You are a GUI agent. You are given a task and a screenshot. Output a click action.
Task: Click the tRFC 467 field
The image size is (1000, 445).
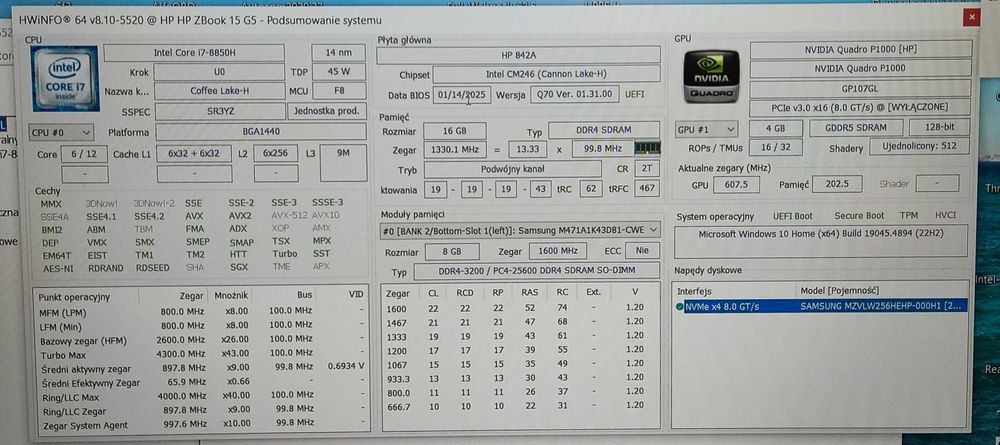tap(647, 189)
